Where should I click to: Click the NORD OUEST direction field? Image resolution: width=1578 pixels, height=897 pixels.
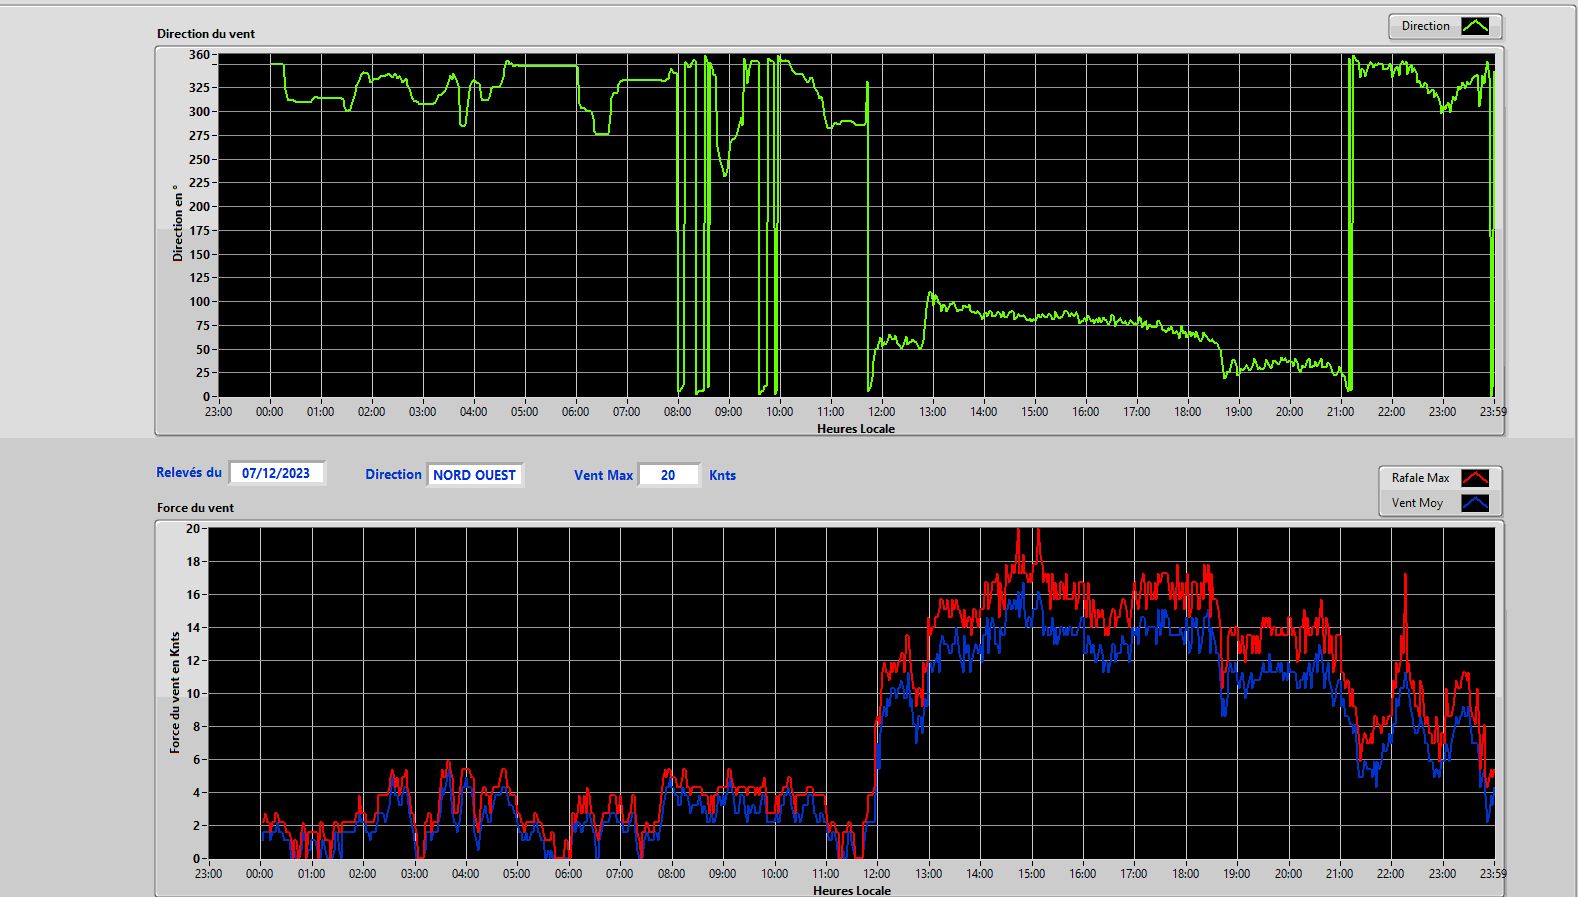[x=475, y=475]
